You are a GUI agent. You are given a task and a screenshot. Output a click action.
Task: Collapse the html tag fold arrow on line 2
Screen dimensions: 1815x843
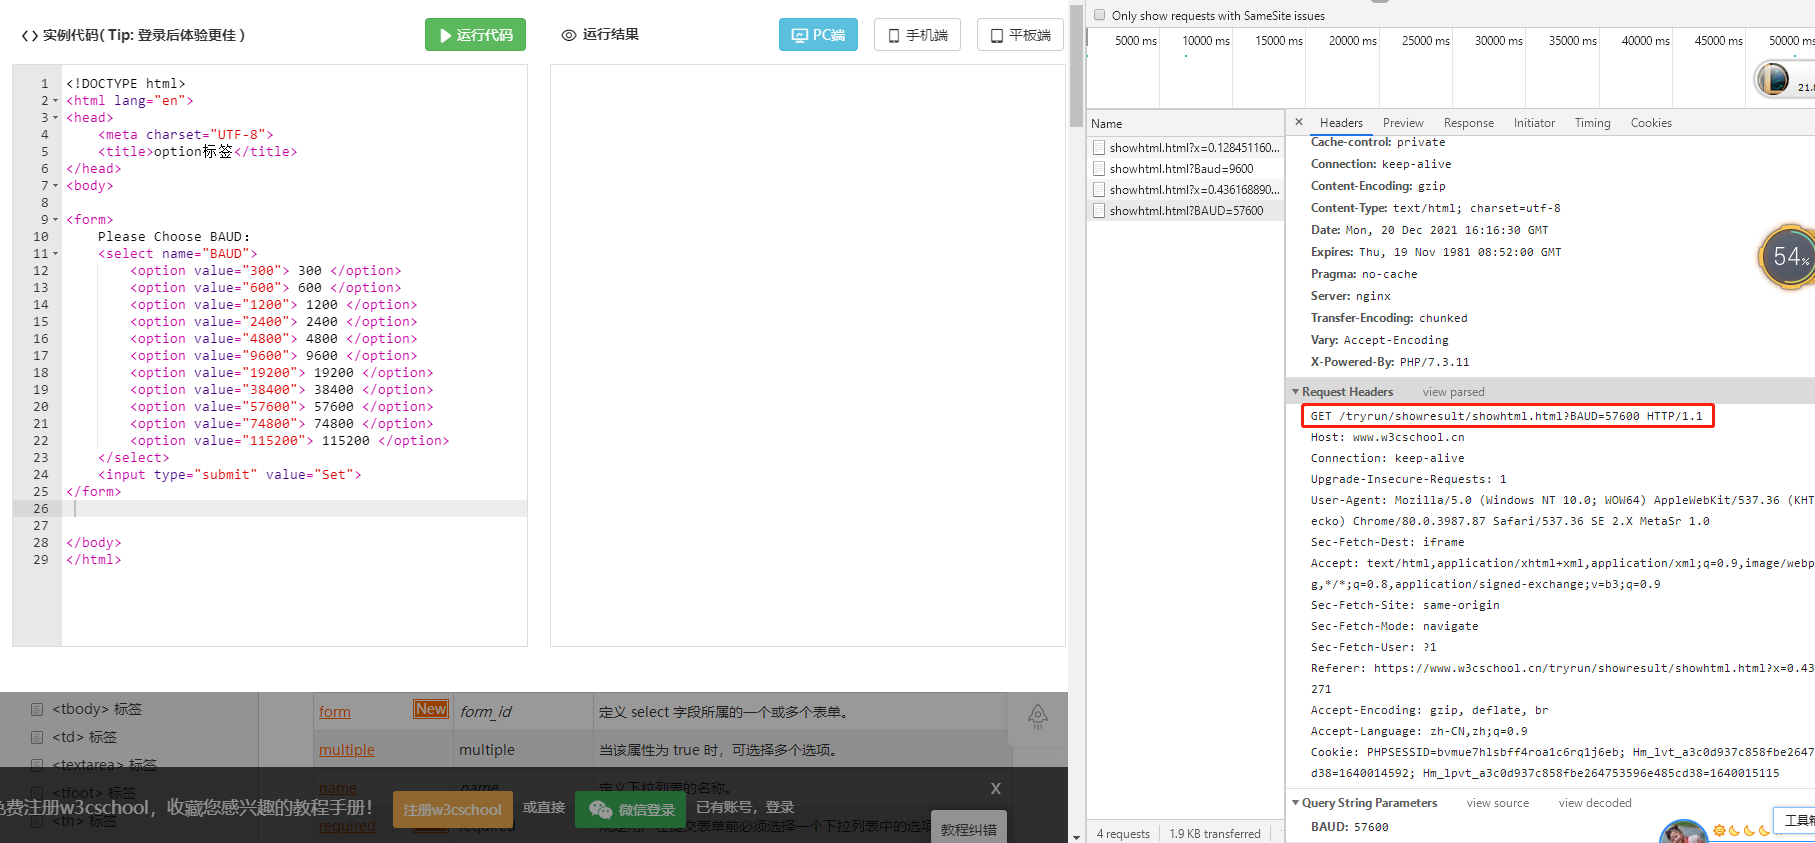coord(55,101)
